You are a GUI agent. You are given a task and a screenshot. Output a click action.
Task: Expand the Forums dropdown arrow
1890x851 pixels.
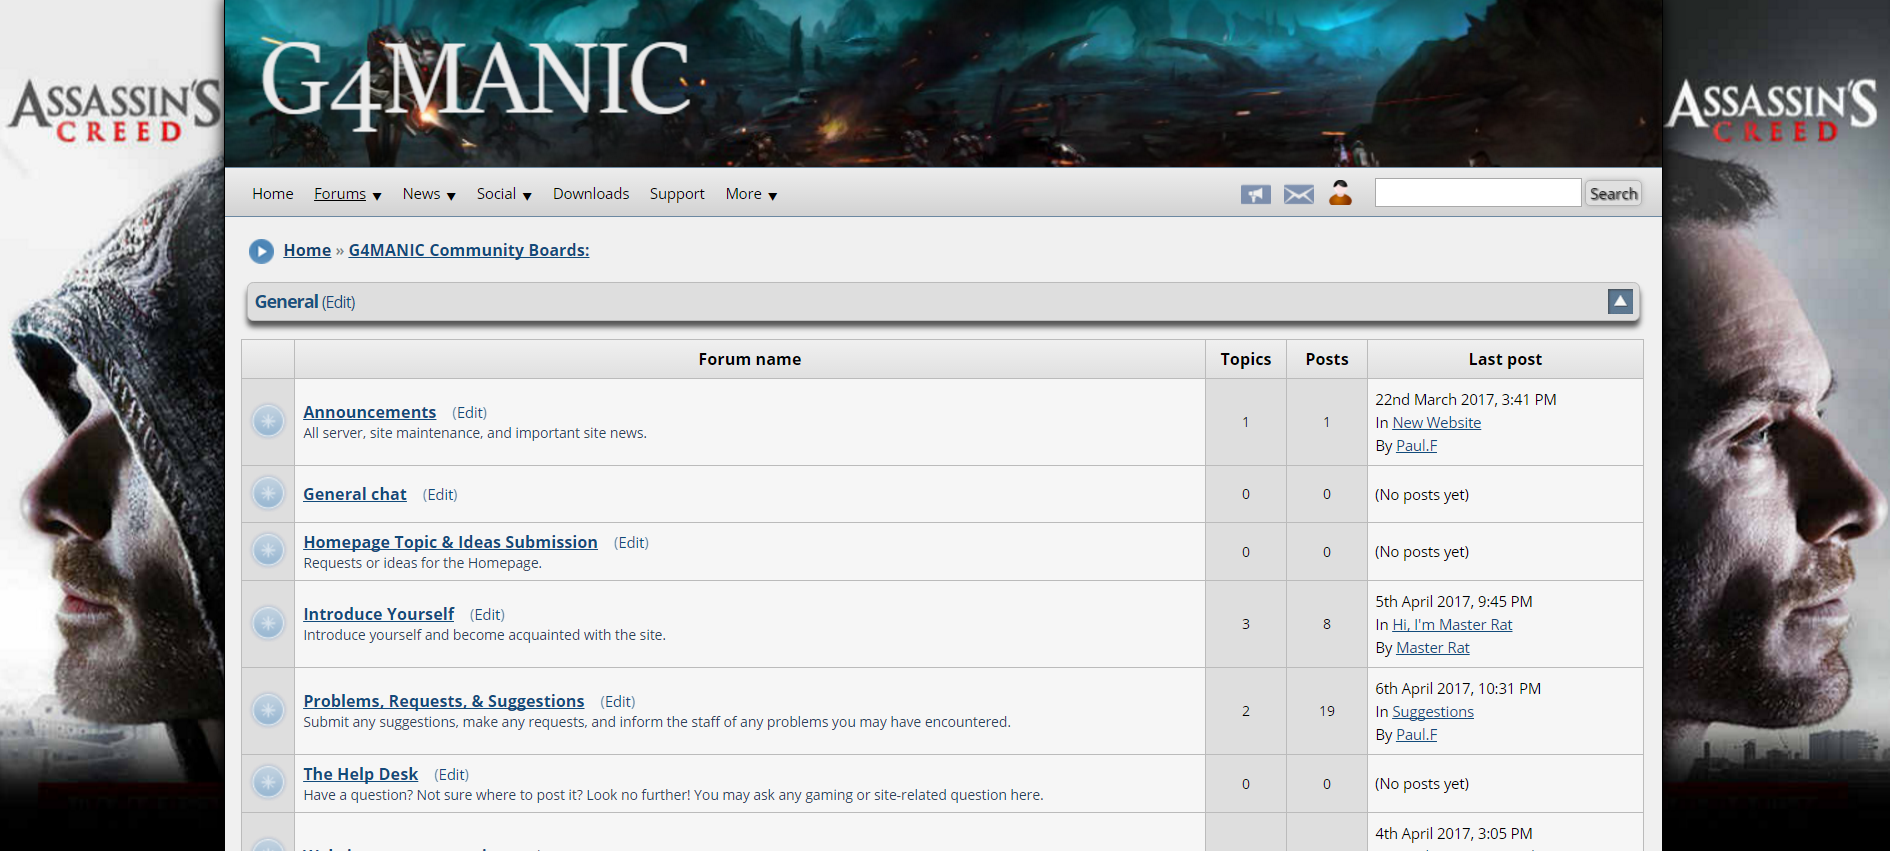click(377, 196)
